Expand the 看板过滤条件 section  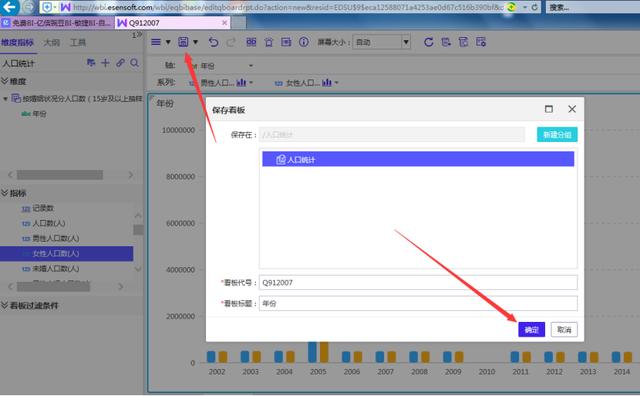click(4, 305)
